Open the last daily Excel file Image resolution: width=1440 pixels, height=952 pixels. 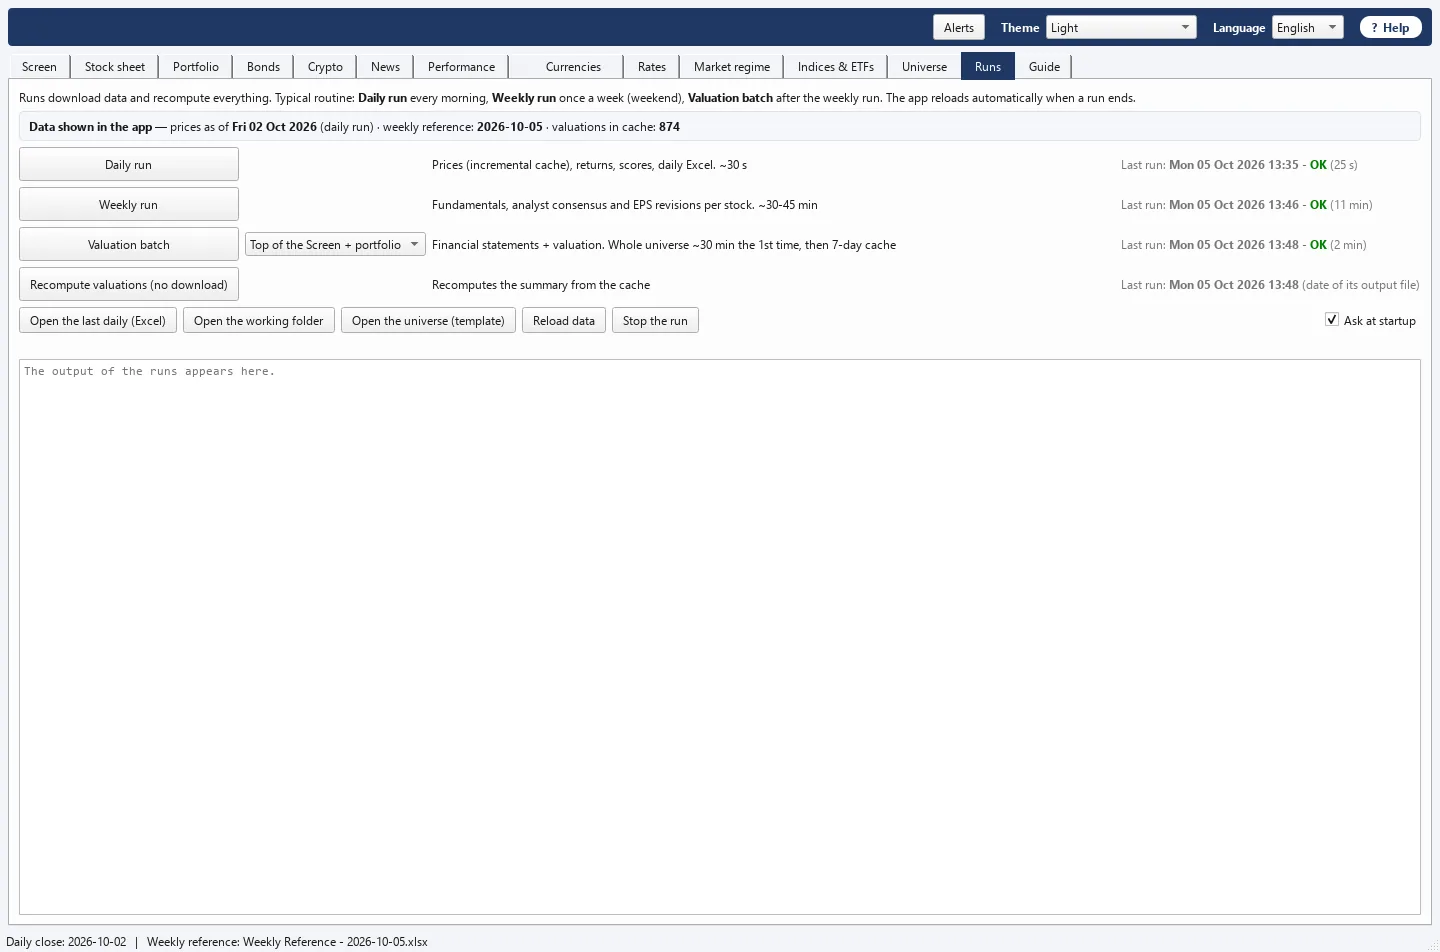[98, 321]
